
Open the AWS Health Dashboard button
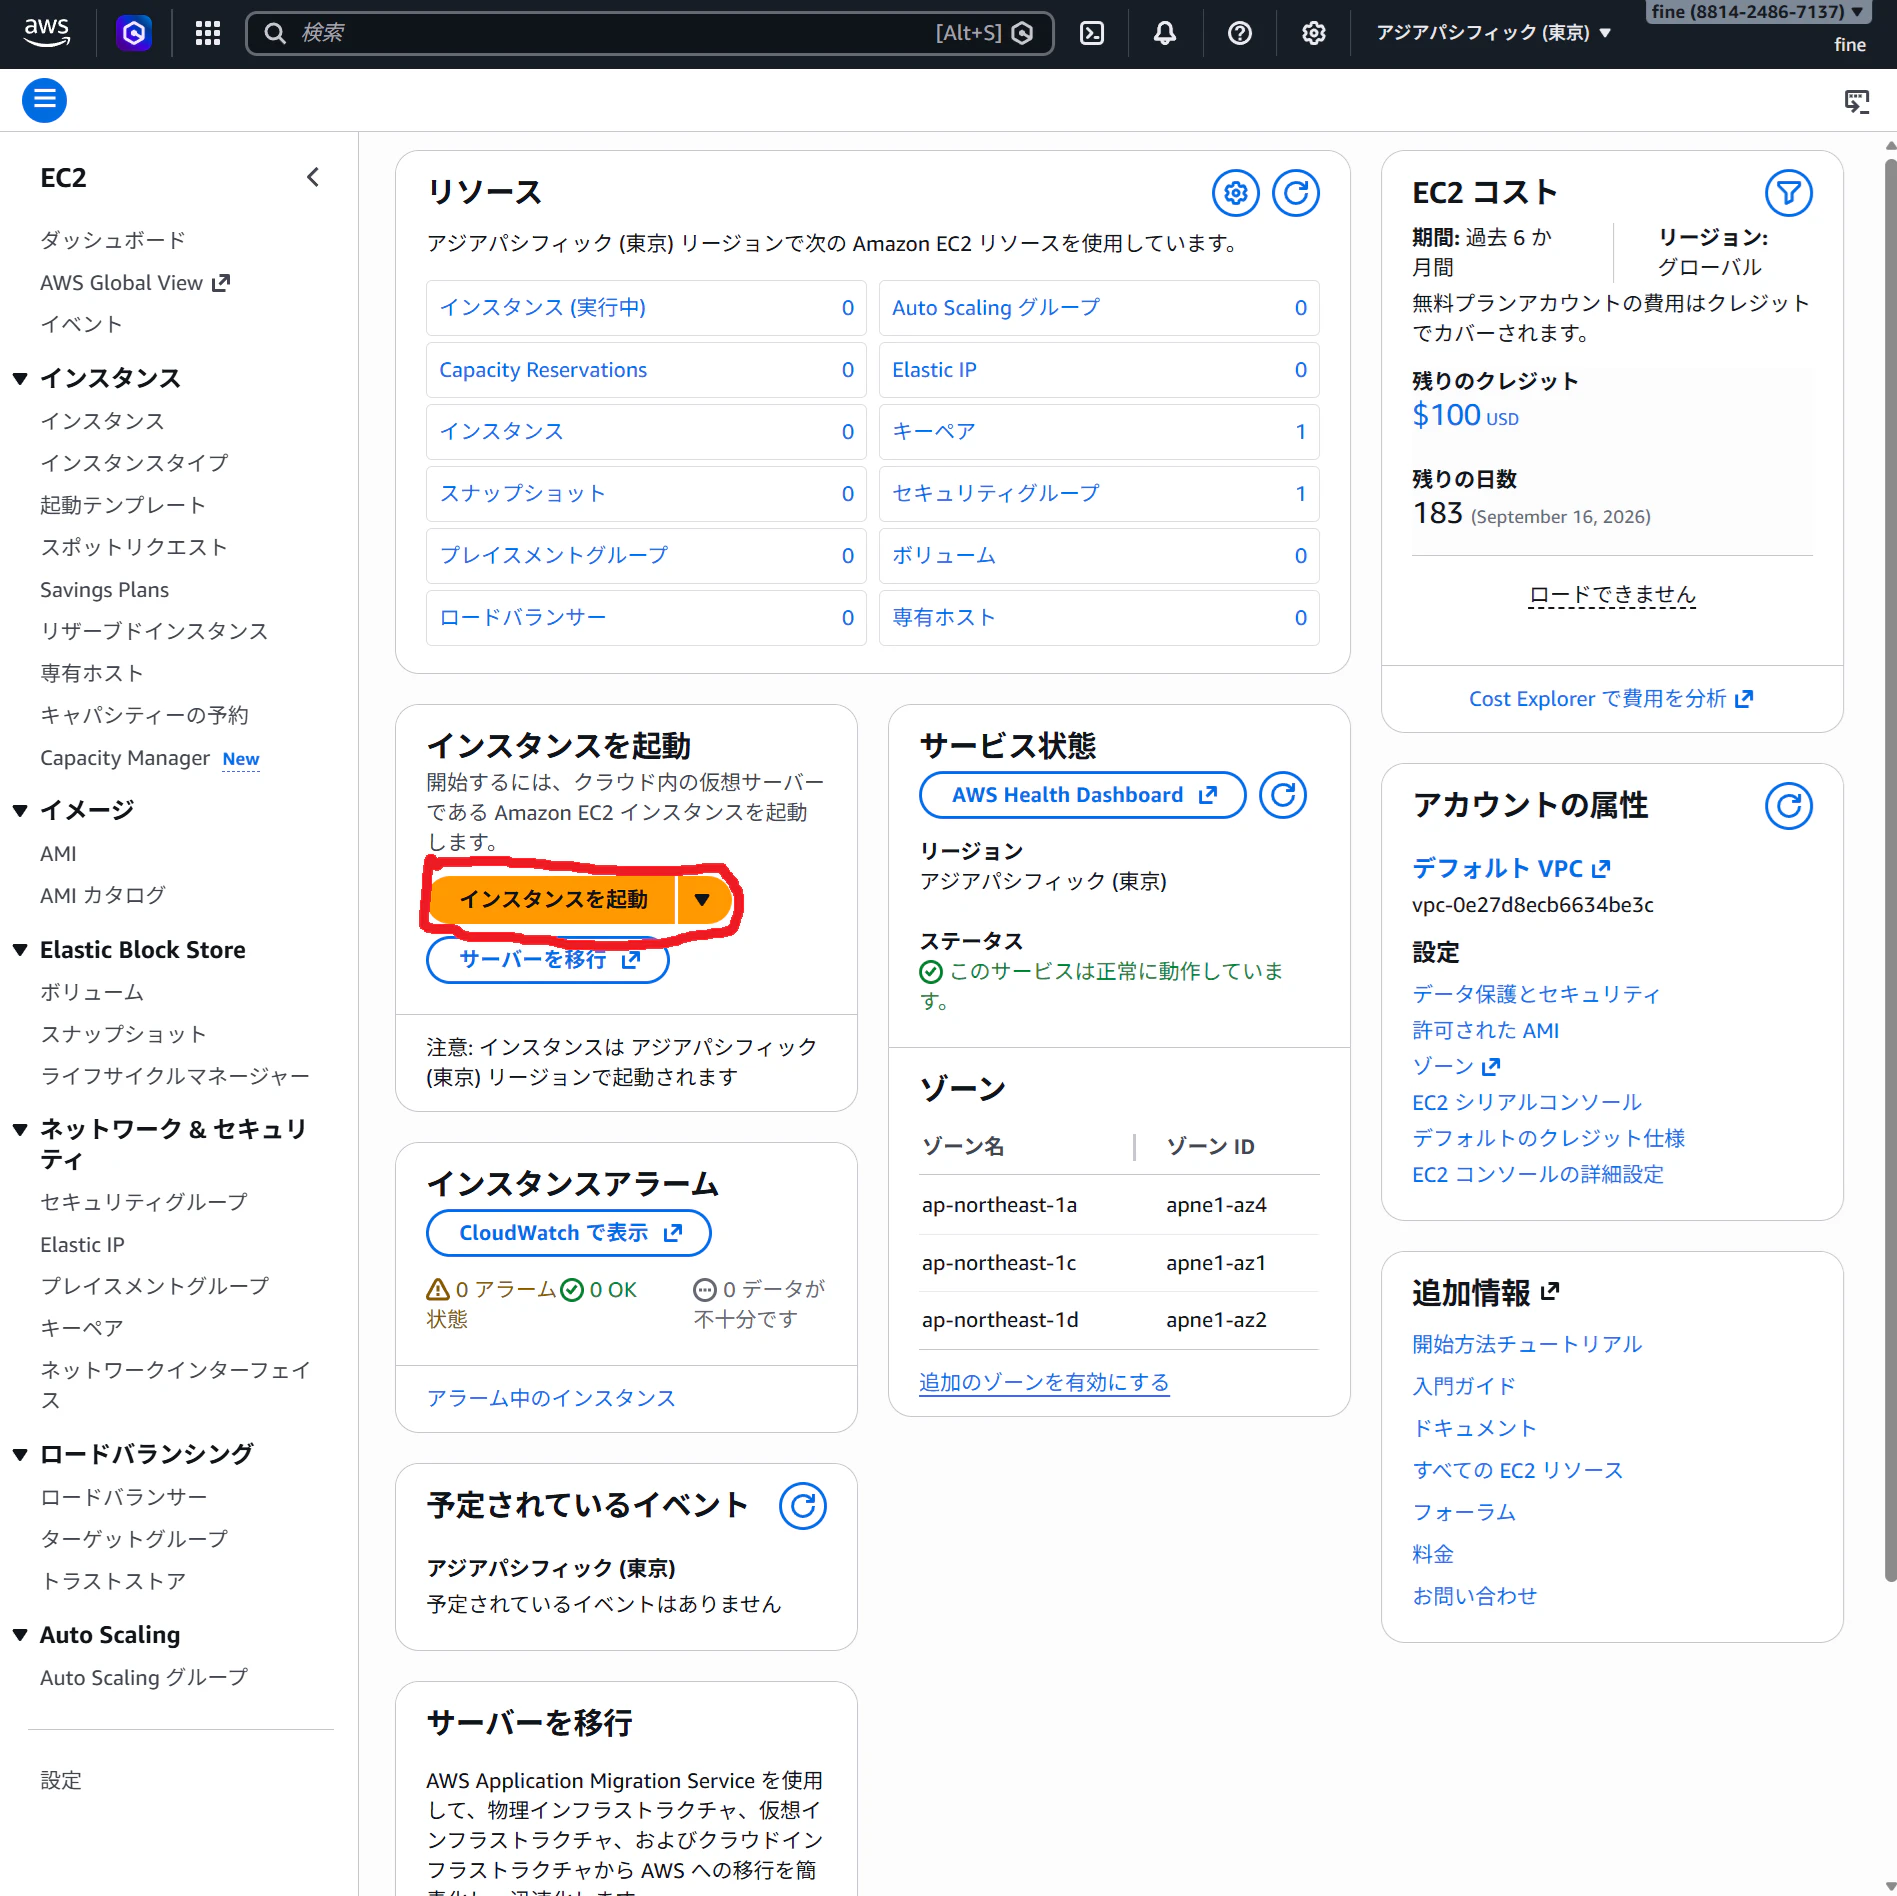tap(1083, 795)
